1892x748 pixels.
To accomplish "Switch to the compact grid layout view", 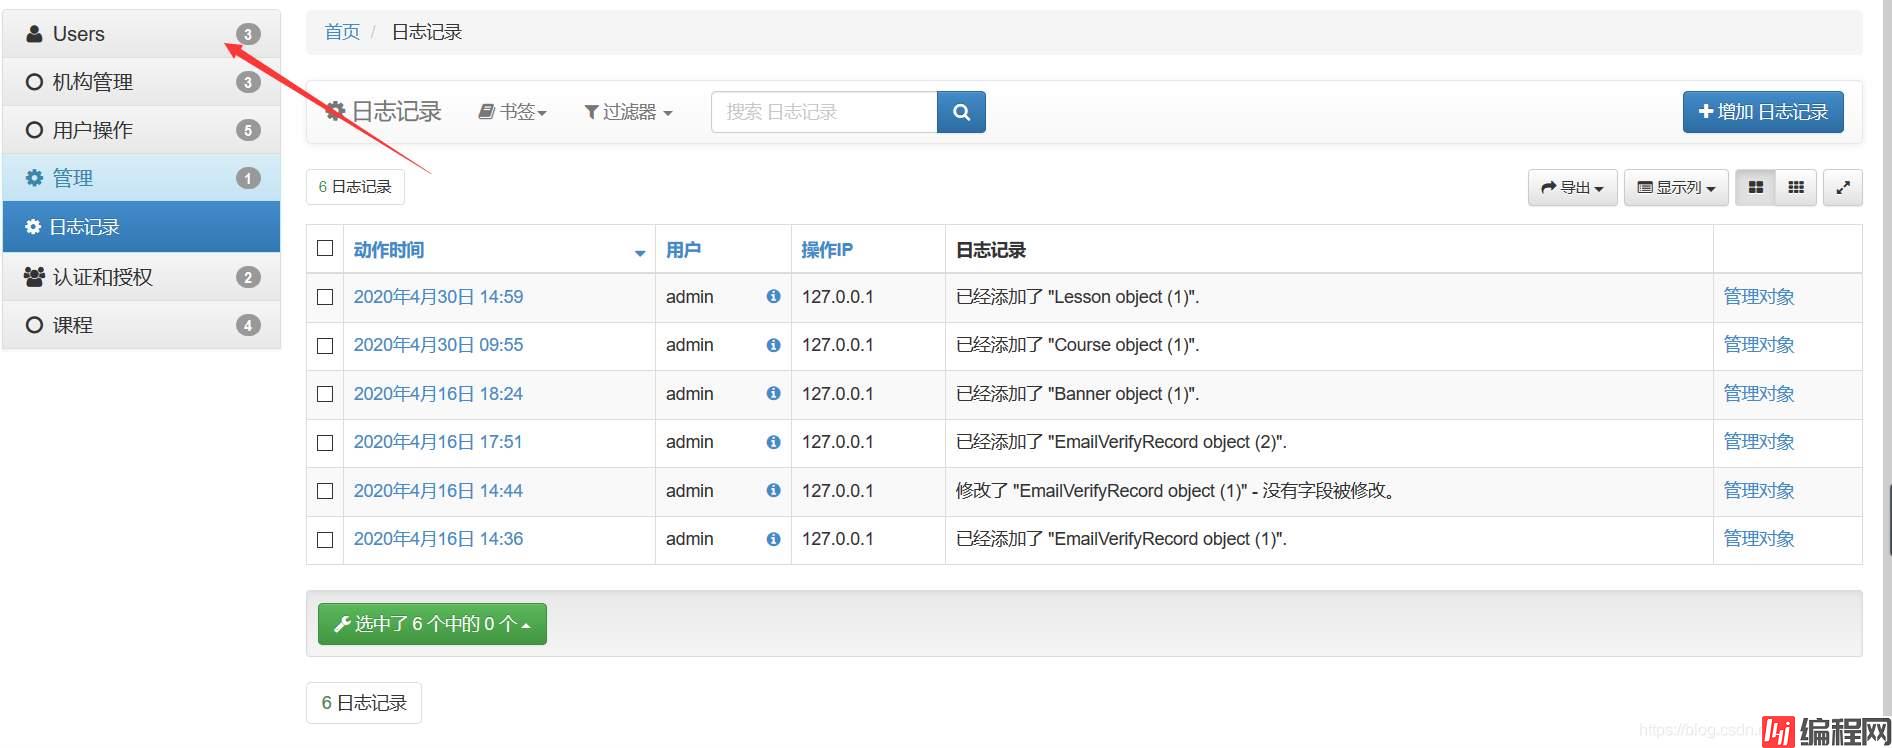I will point(1796,187).
